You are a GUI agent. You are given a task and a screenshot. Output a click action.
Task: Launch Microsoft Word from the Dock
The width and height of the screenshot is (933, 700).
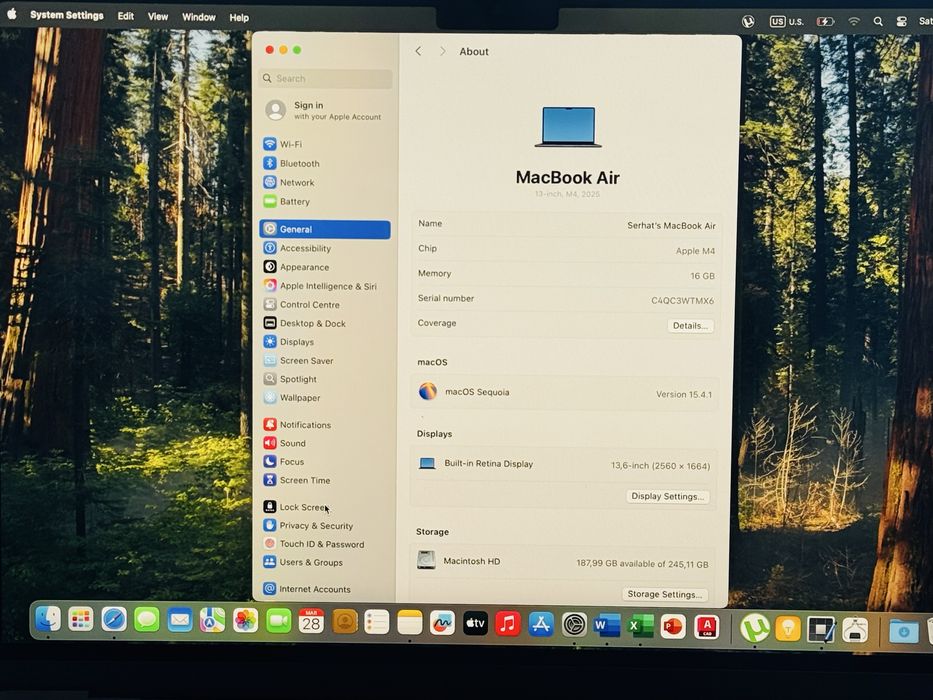click(607, 626)
